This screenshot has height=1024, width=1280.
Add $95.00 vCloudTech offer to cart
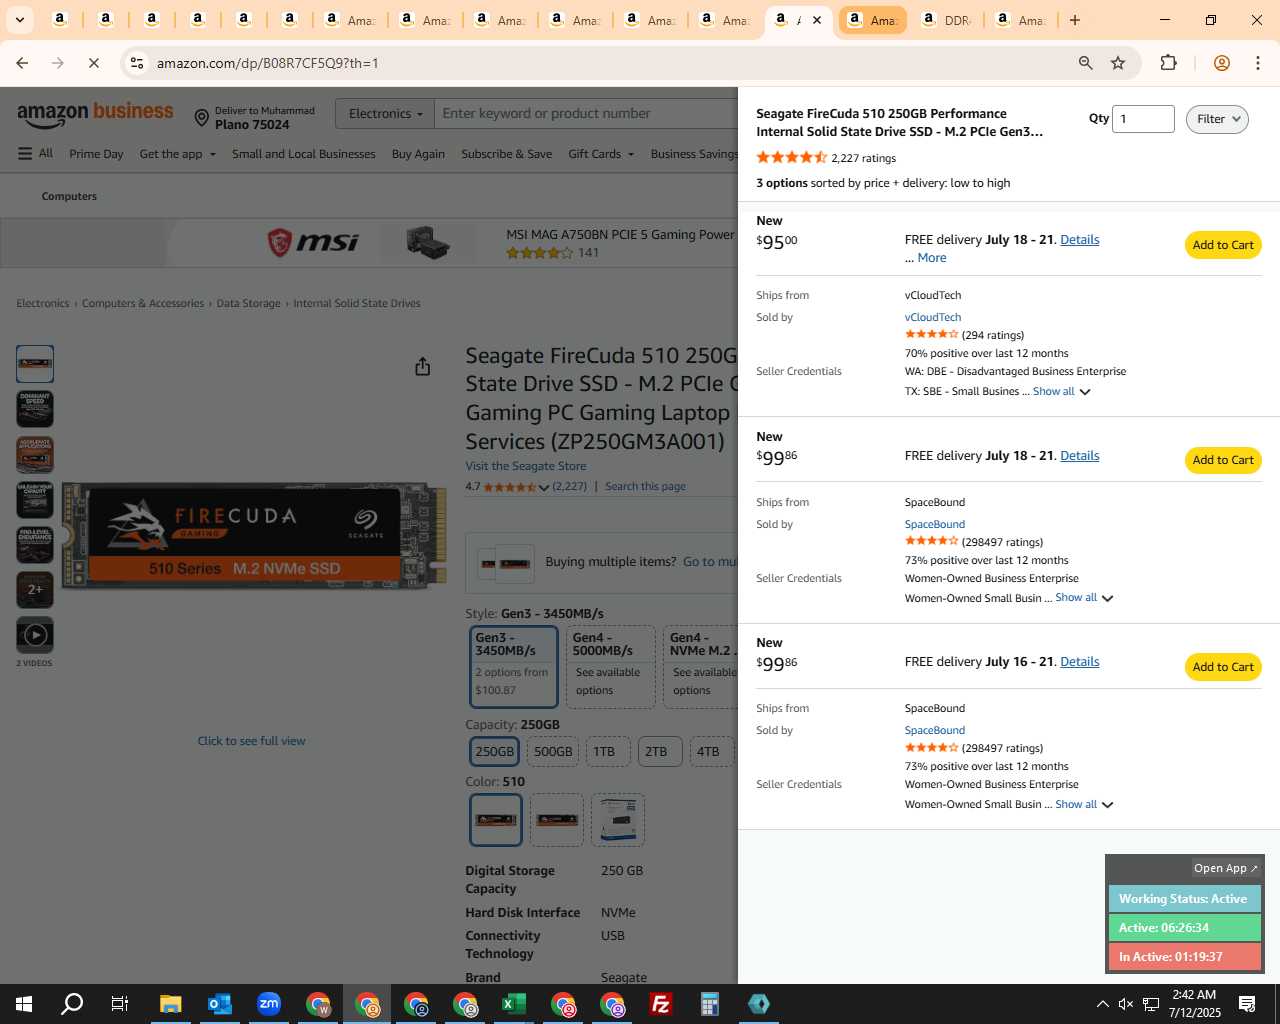point(1222,245)
